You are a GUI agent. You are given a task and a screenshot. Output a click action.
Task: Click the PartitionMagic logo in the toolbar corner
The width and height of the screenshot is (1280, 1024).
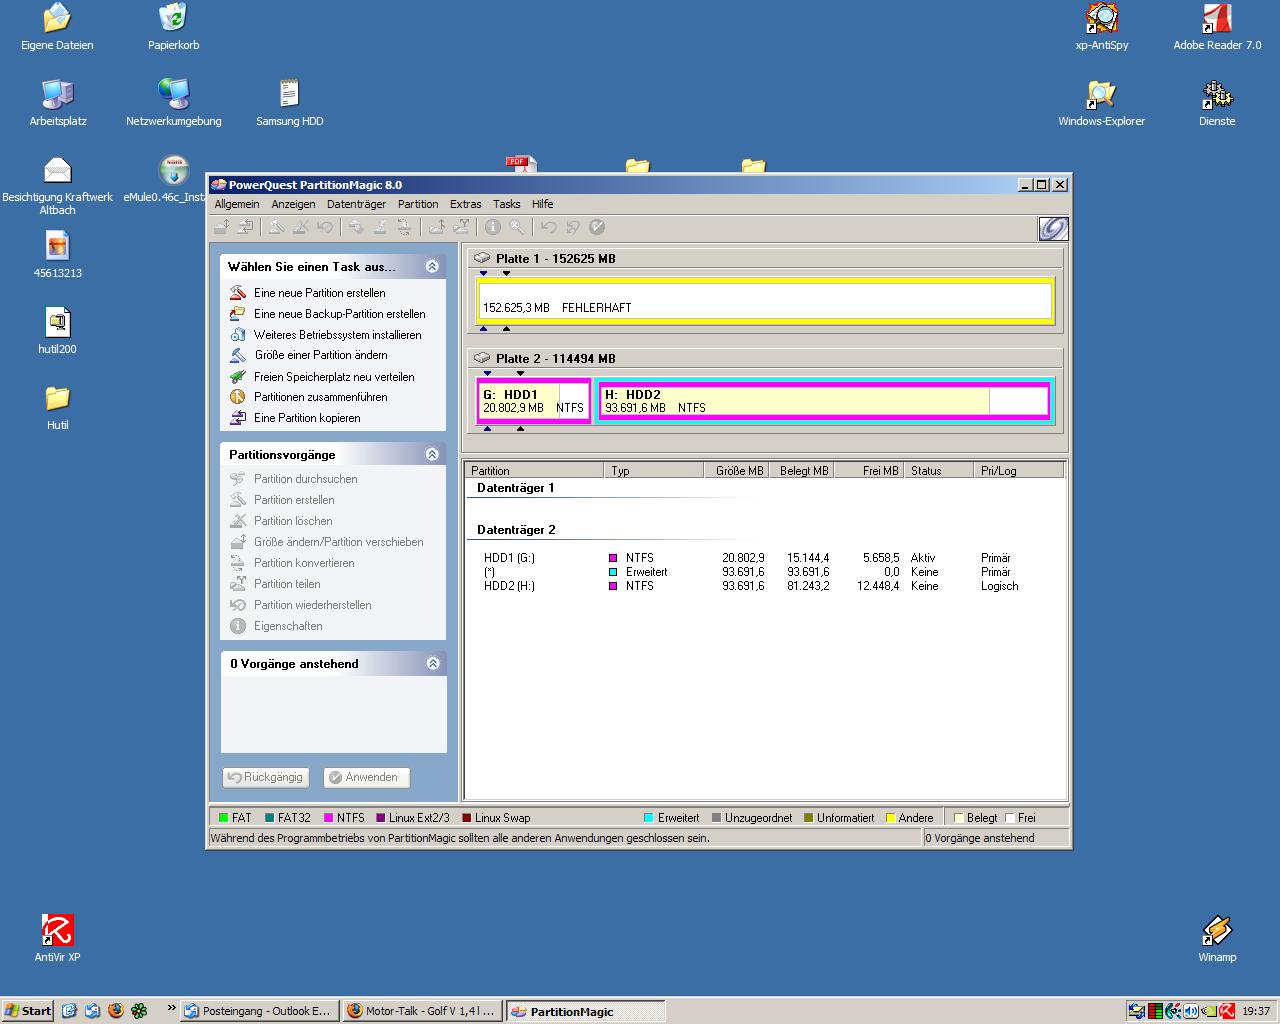point(1053,229)
